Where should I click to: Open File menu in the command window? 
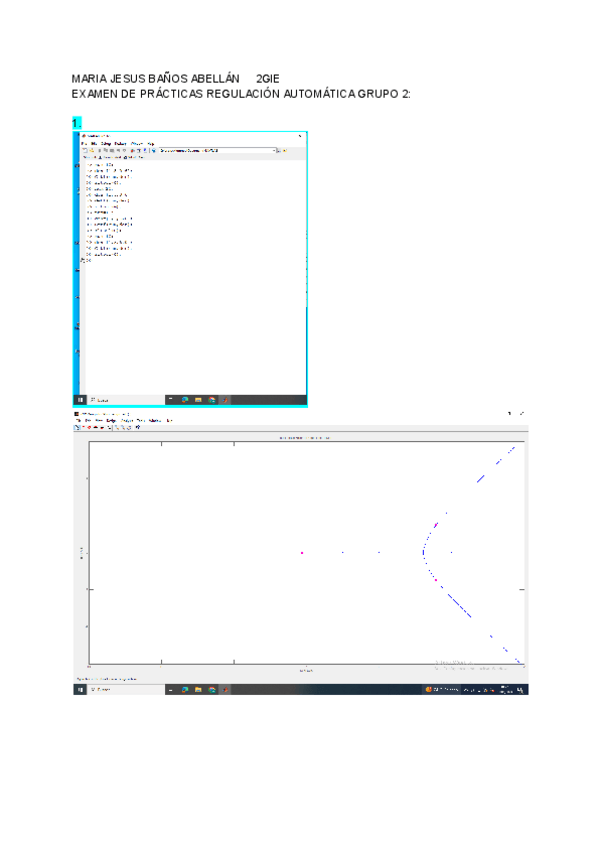(85, 143)
